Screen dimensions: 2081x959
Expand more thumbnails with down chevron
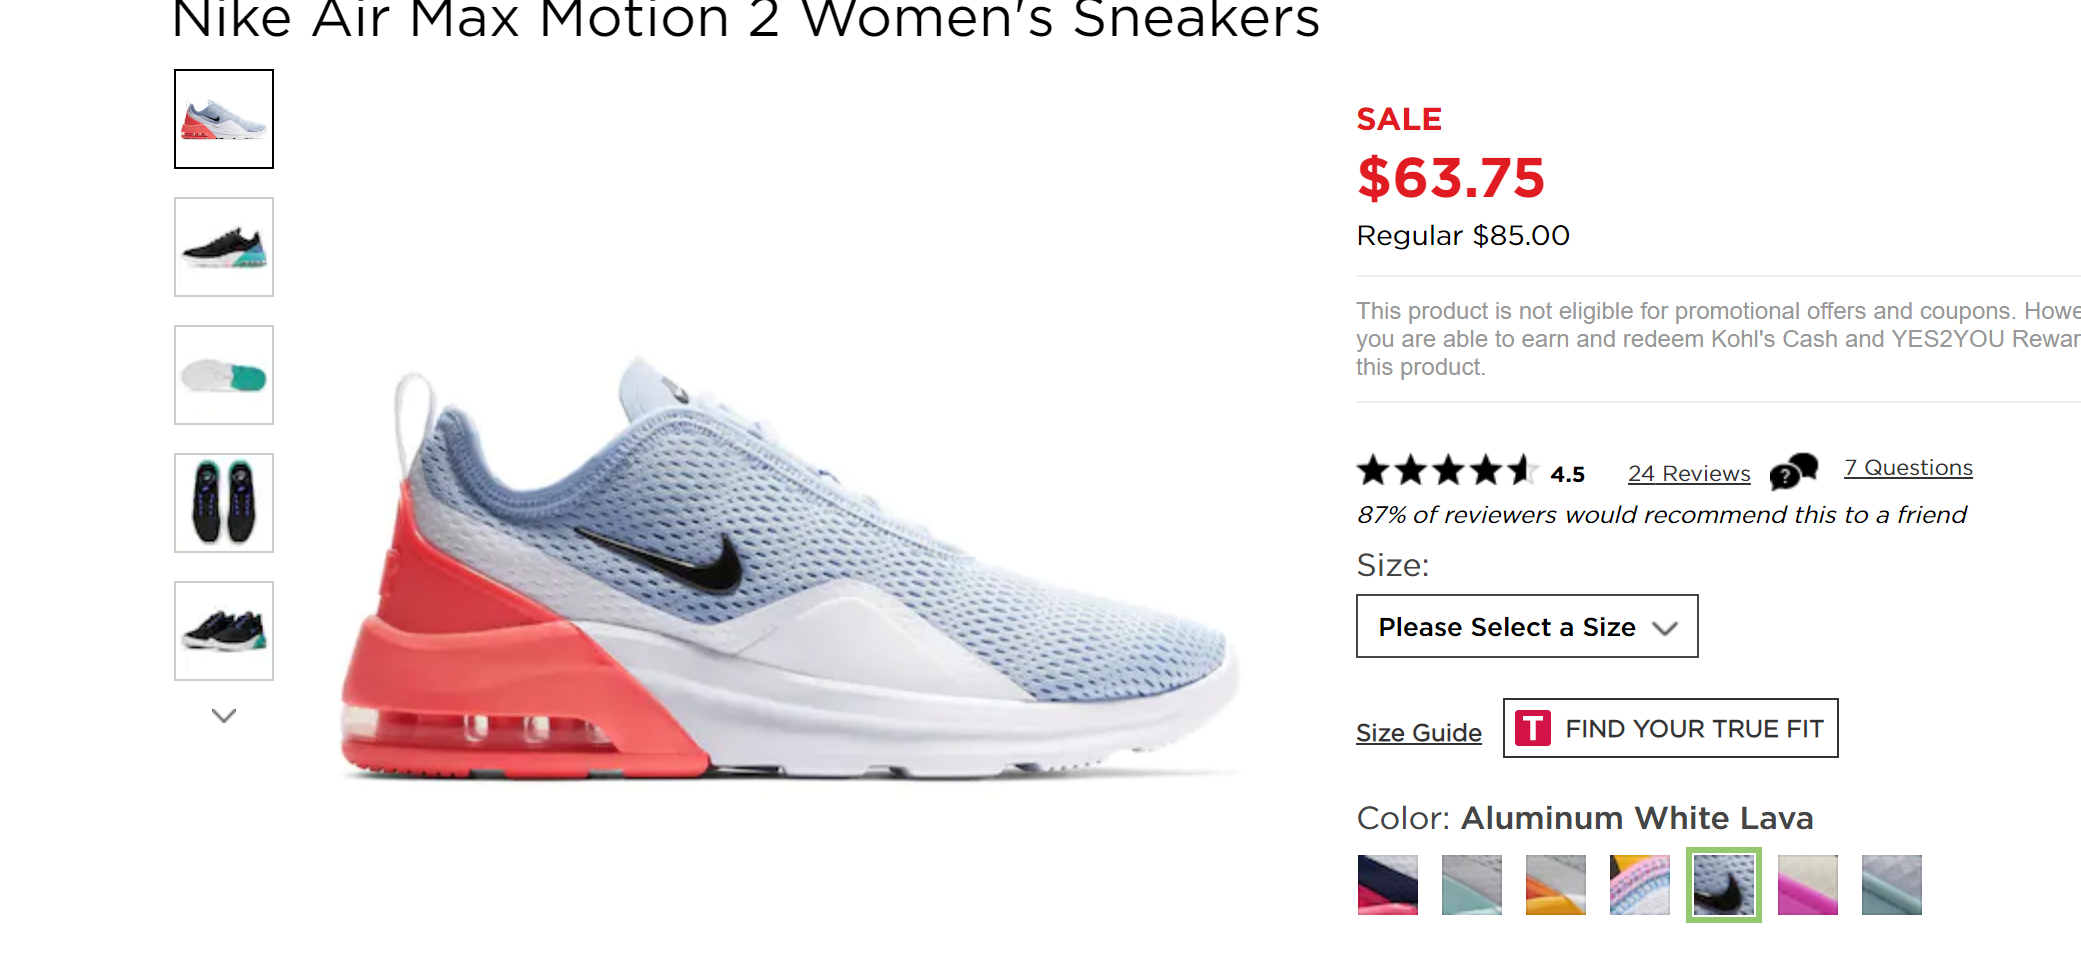pos(224,715)
